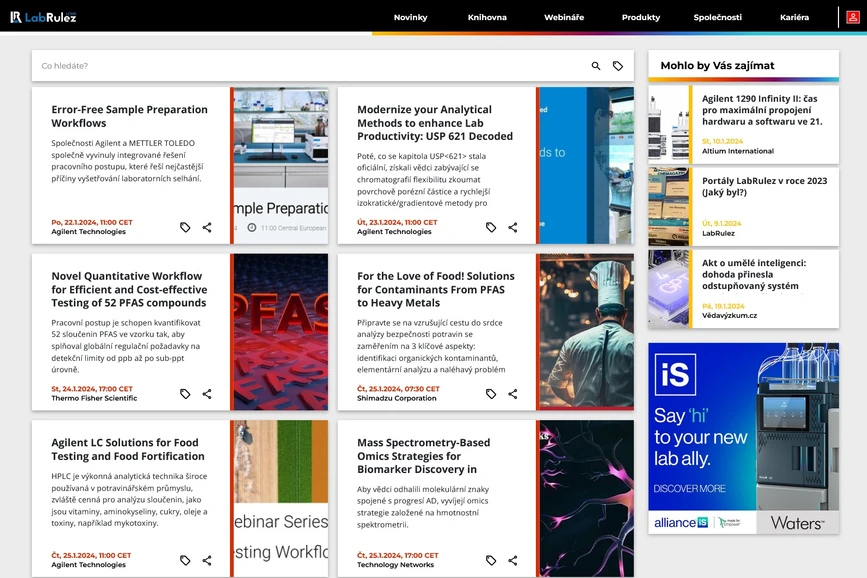
Task: Open 'Mass Spectrometry-Based Omics Strategies' title
Action: click(424, 456)
